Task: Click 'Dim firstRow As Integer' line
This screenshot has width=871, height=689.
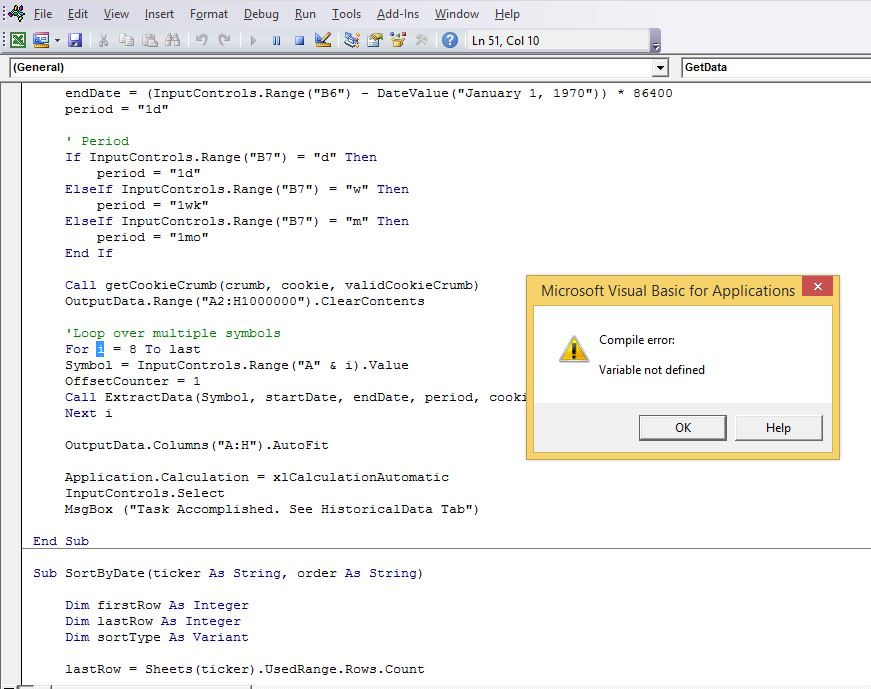Action: point(157,605)
